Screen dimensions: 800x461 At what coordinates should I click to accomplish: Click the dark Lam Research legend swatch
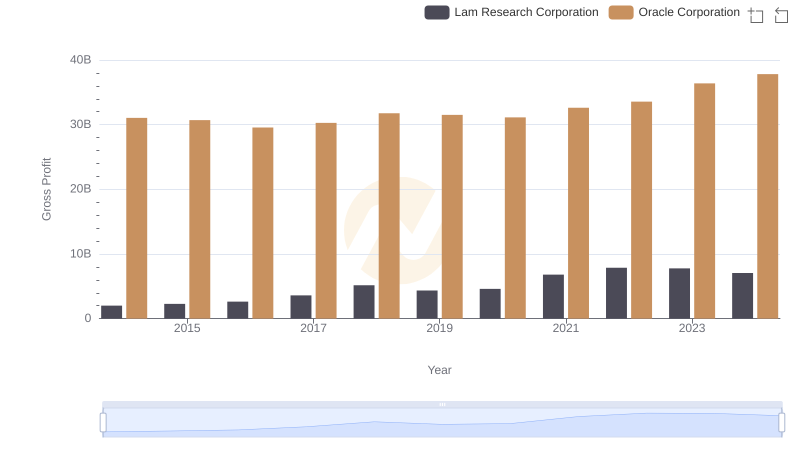[437, 12]
